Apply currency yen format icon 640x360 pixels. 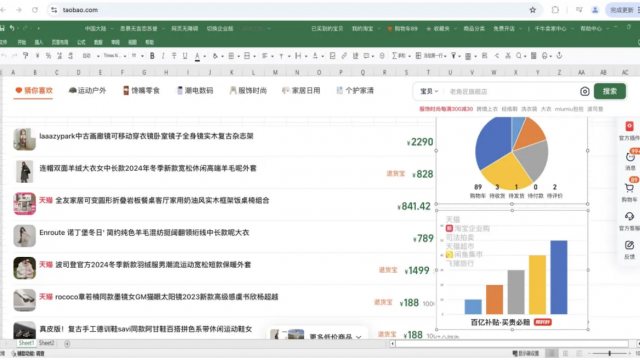[37, 56]
